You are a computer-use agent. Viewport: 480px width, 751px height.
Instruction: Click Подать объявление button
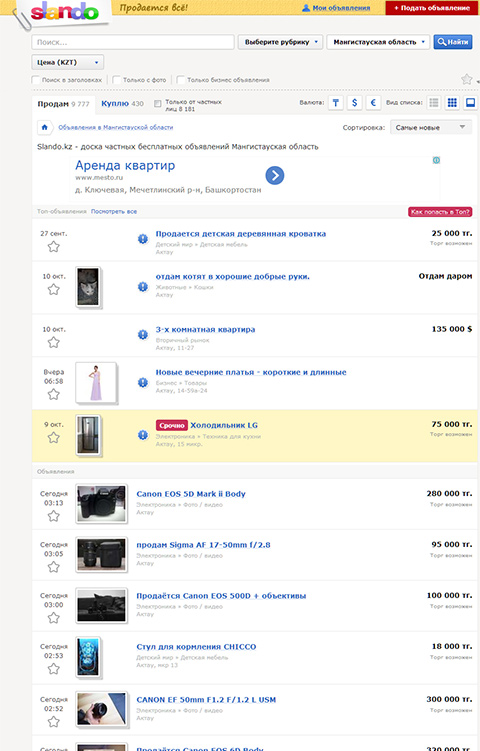point(432,8)
